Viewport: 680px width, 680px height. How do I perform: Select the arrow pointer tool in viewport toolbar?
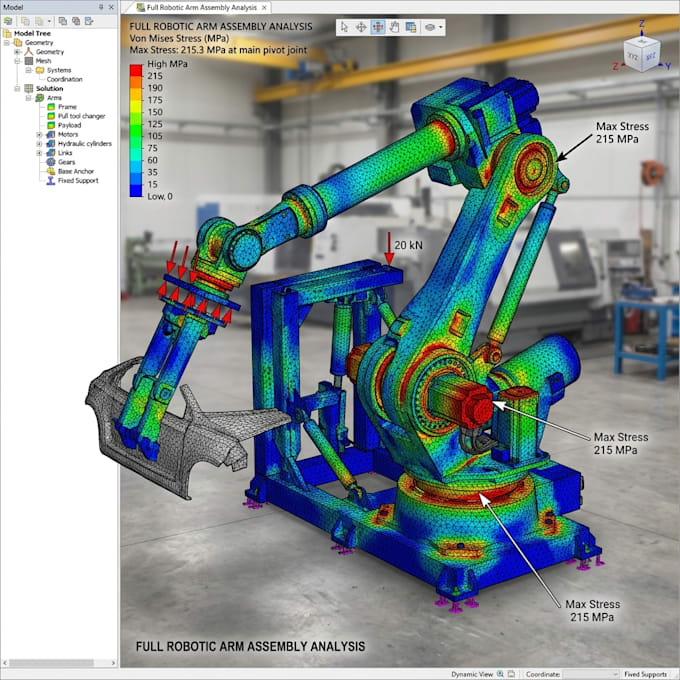point(344,27)
